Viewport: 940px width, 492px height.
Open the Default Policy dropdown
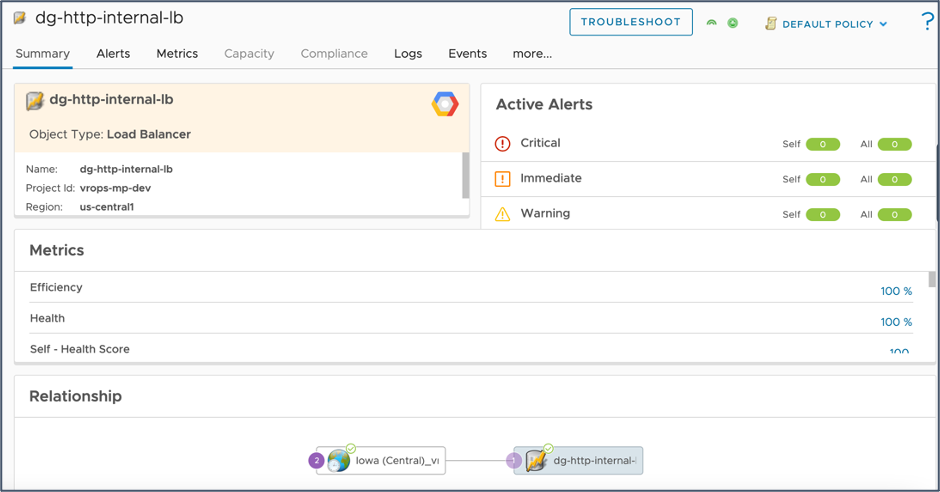(x=827, y=24)
